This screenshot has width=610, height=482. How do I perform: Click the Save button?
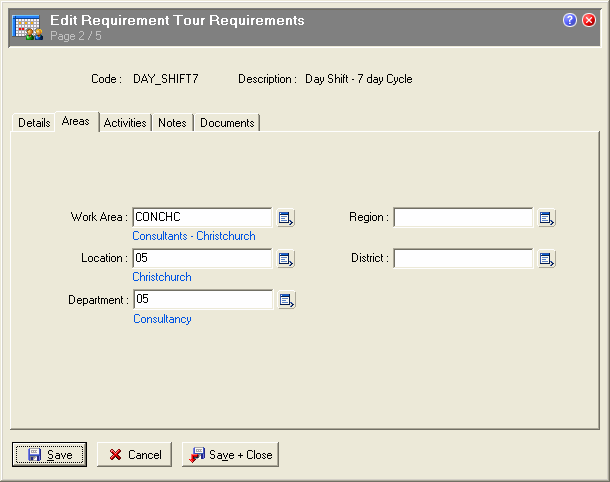click(49, 454)
